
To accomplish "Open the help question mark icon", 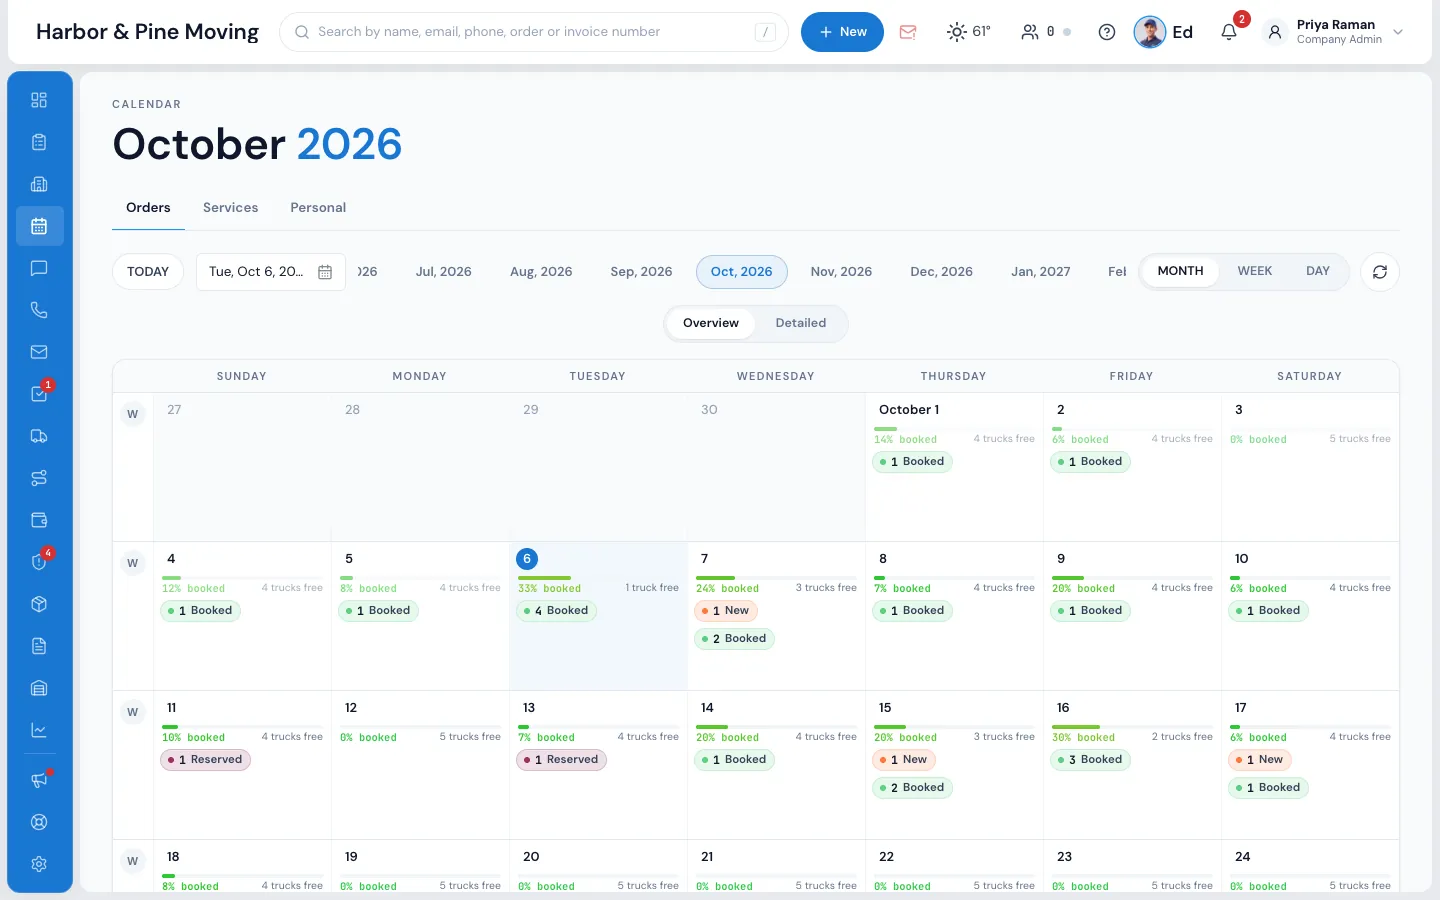I will [1107, 32].
